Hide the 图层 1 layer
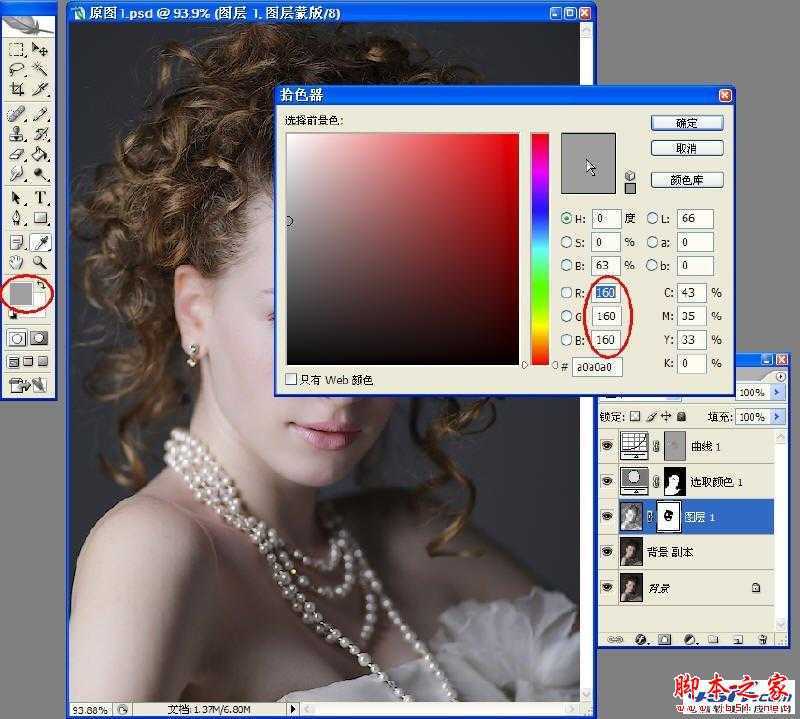Image resolution: width=800 pixels, height=719 pixels. pyautogui.click(x=607, y=516)
